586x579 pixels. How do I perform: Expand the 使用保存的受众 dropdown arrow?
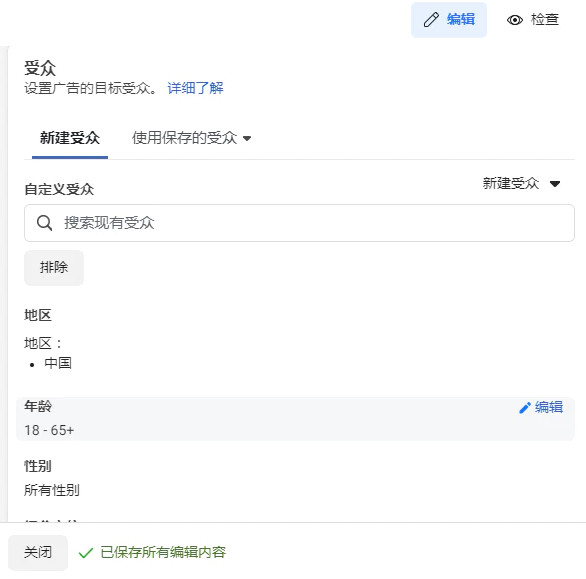(247, 139)
